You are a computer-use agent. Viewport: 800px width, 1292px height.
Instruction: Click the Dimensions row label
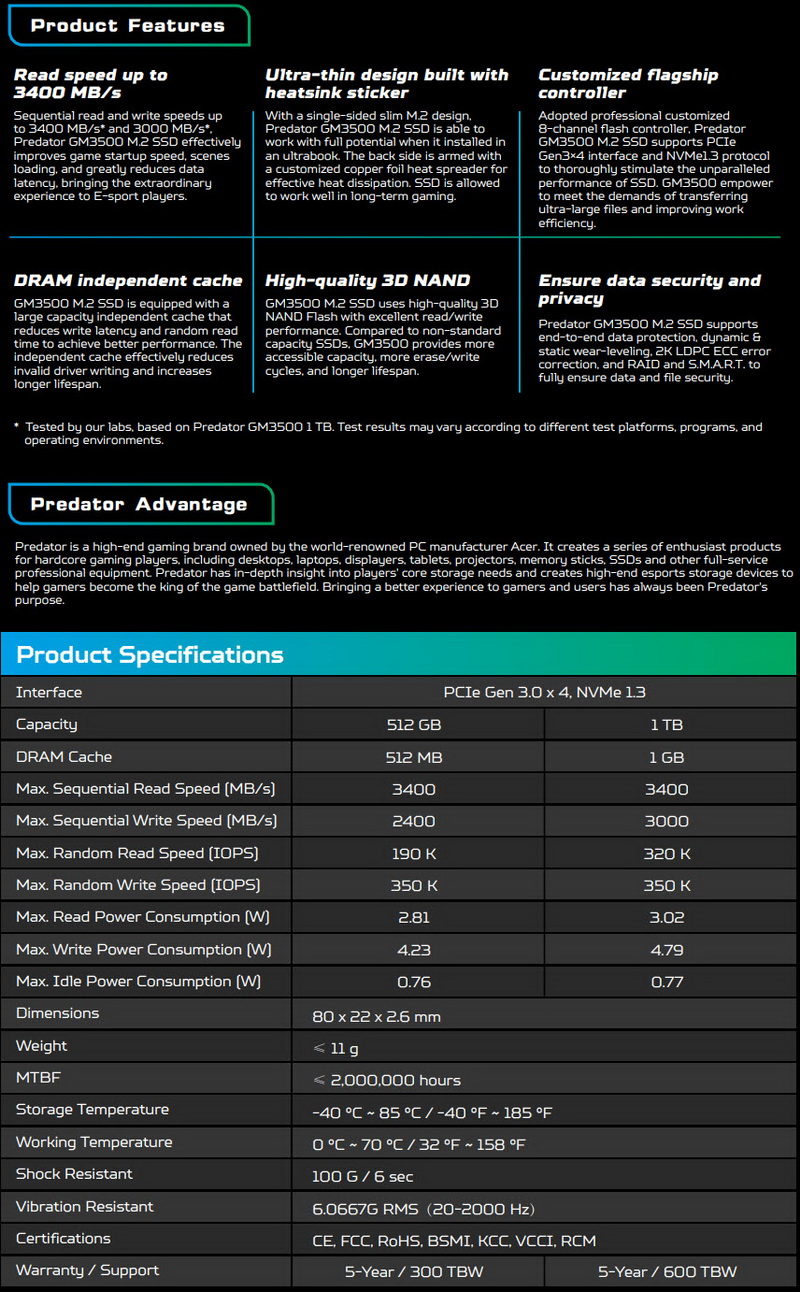click(57, 1013)
